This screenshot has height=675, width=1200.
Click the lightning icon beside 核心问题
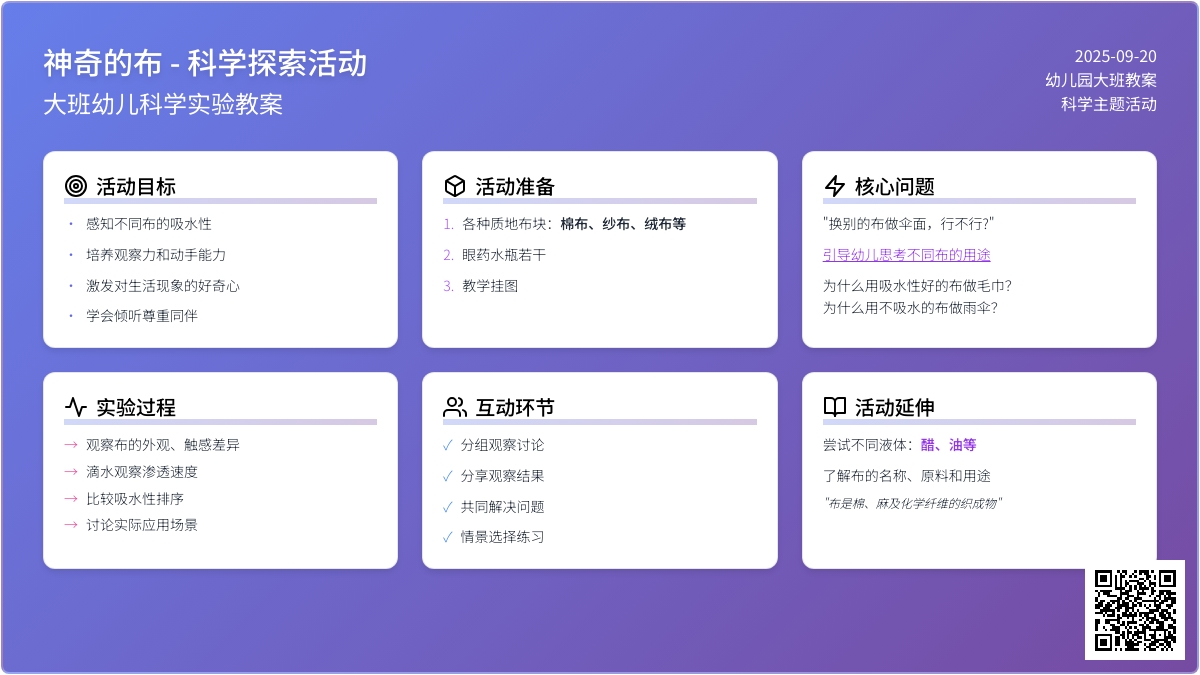click(835, 186)
